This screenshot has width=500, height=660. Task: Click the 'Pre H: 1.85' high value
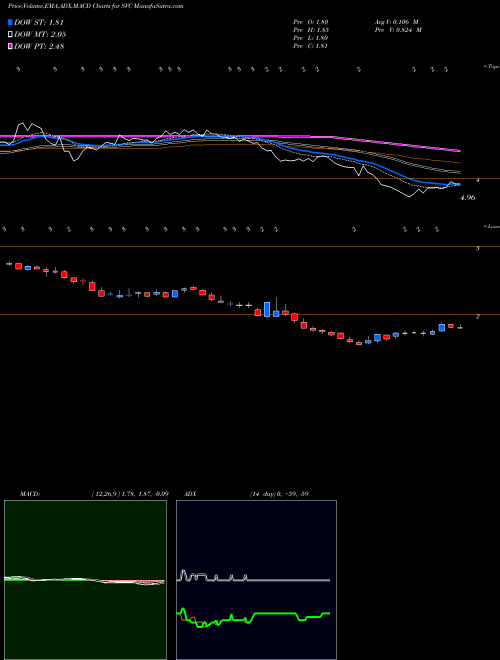(x=311, y=30)
